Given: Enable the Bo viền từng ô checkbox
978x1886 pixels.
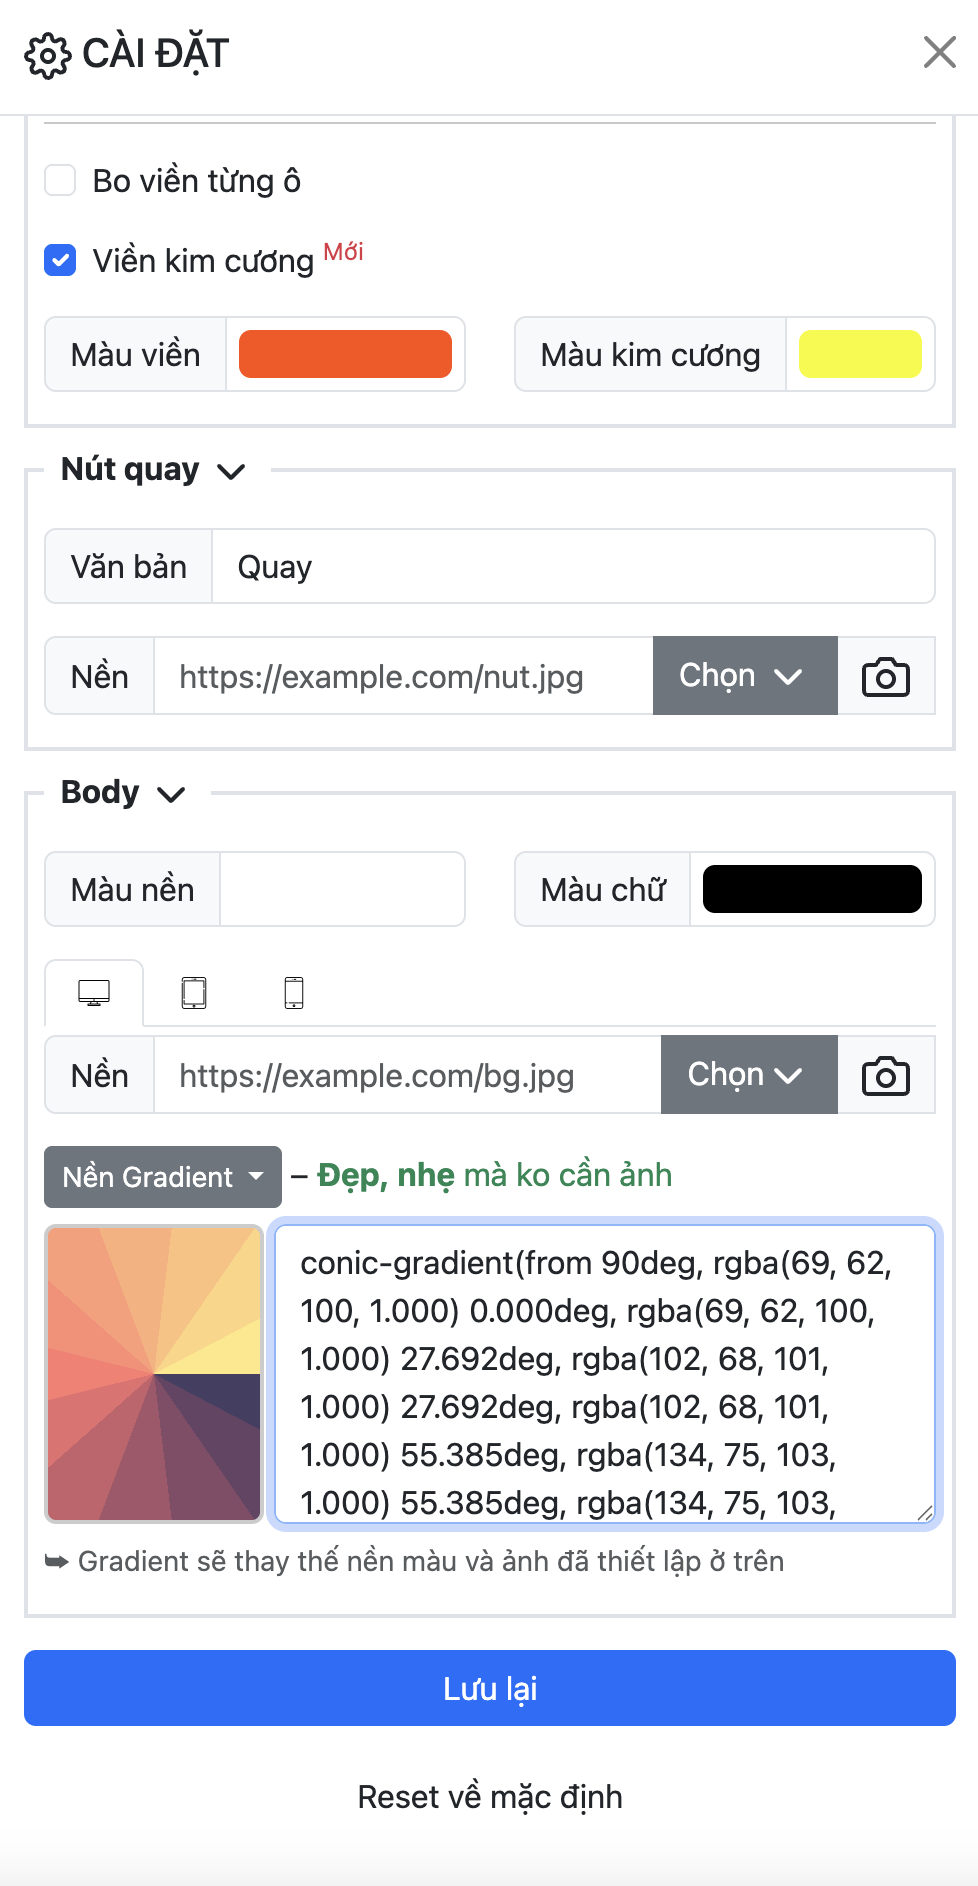Looking at the screenshot, I should pos(61,181).
